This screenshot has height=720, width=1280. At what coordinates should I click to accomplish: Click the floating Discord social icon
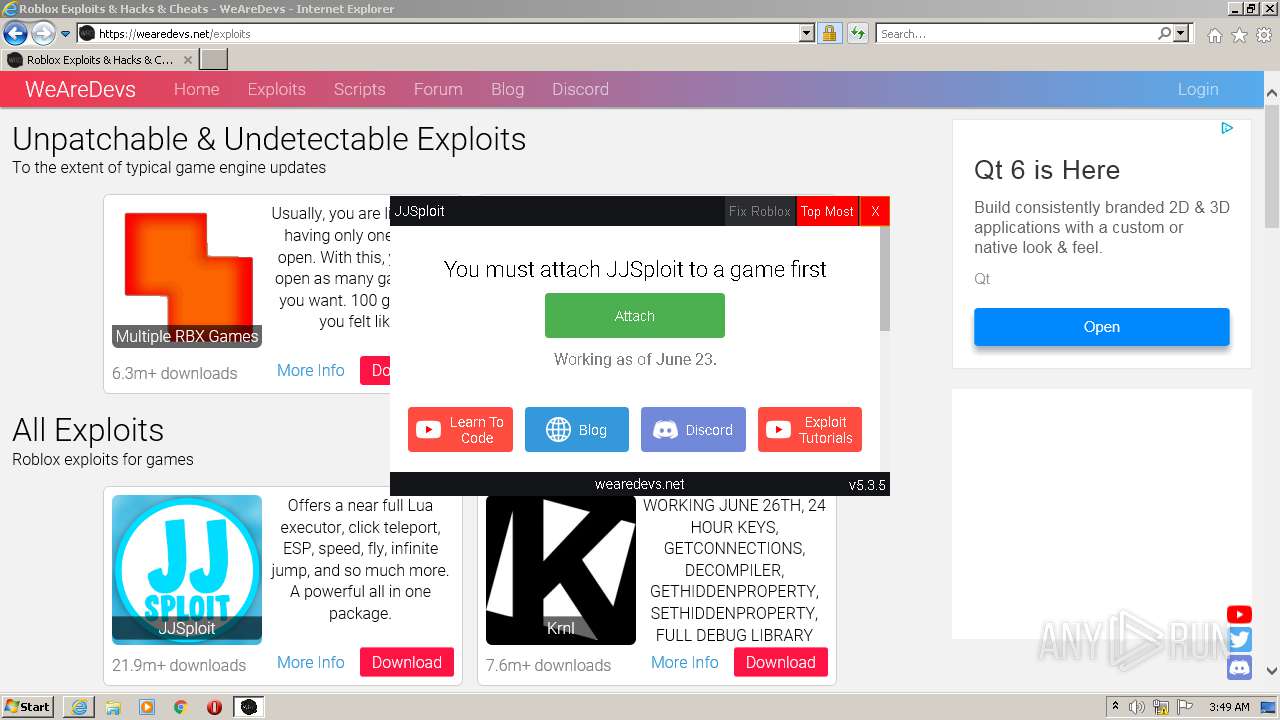pyautogui.click(x=1239, y=668)
